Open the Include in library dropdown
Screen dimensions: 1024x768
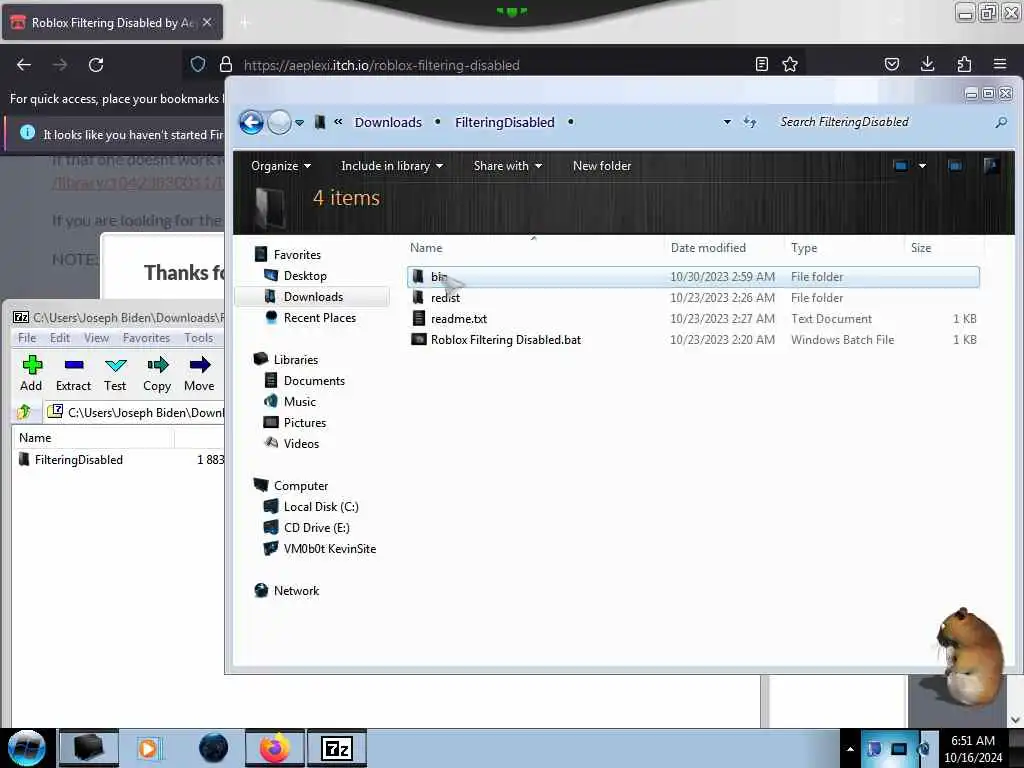pyautogui.click(x=392, y=166)
